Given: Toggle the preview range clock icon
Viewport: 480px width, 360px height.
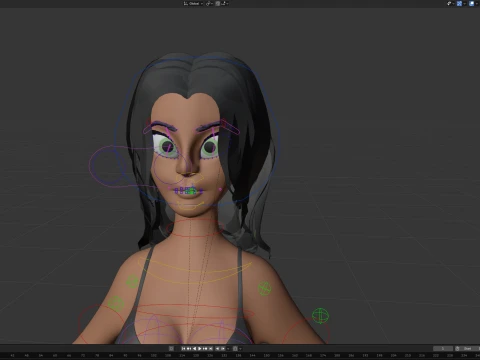Looking at the screenshot, I should 457,349.
